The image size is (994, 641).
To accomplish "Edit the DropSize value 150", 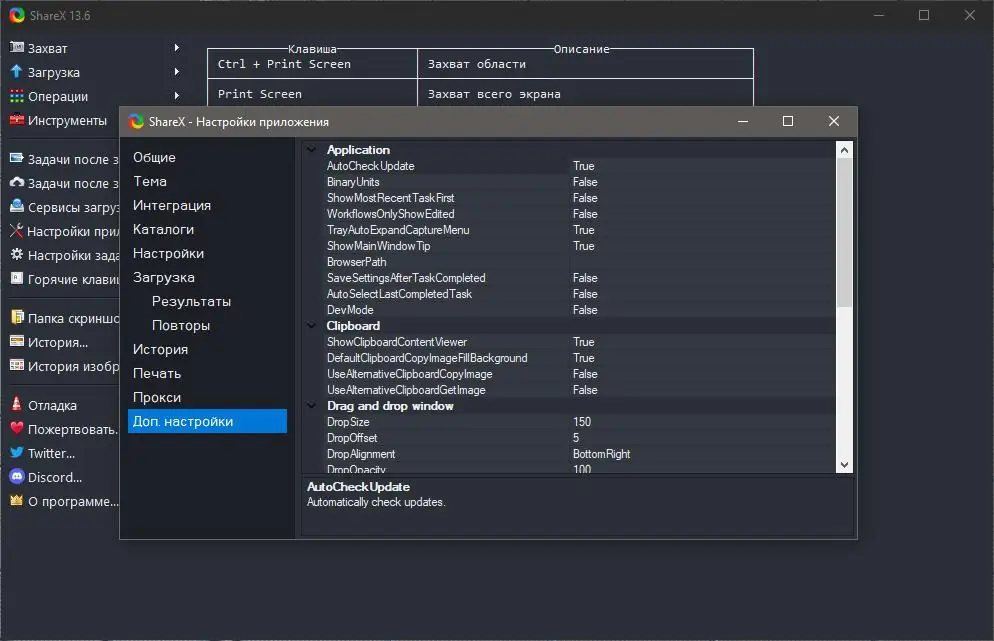I will [x=702, y=422].
